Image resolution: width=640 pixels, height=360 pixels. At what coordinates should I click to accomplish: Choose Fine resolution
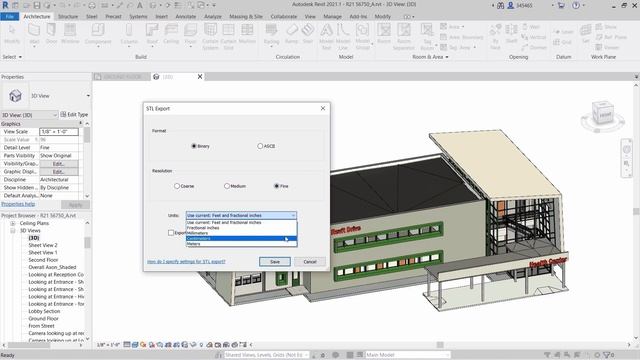[276, 186]
